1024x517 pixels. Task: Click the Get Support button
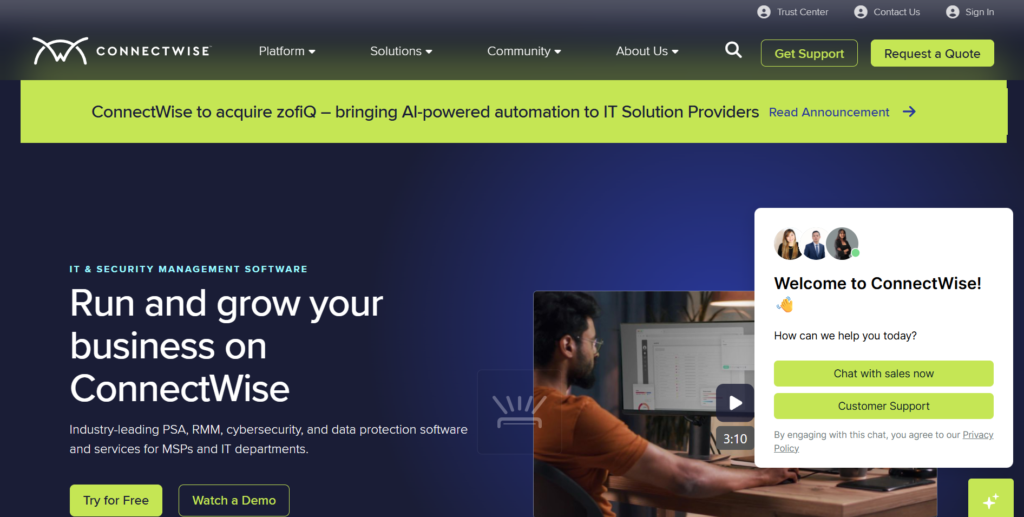coord(809,54)
